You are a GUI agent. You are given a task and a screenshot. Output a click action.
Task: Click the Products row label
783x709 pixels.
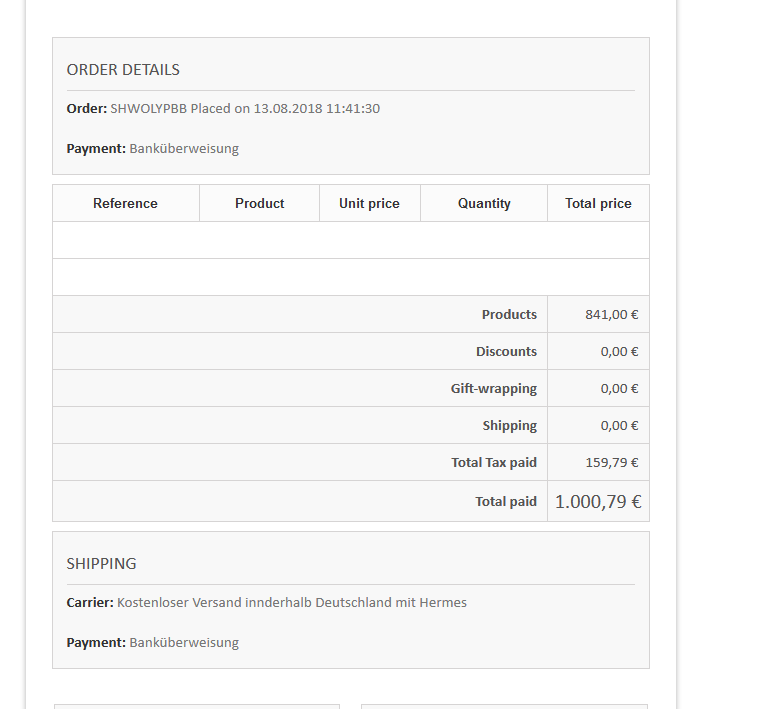[x=509, y=314]
